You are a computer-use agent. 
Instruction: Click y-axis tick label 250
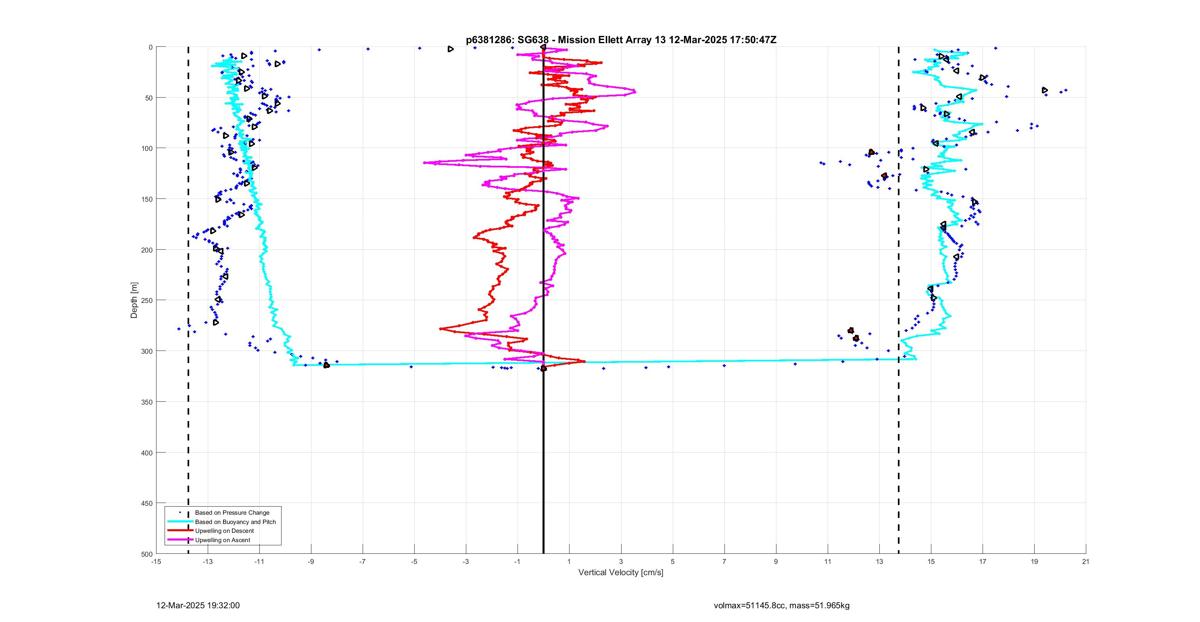click(x=146, y=300)
